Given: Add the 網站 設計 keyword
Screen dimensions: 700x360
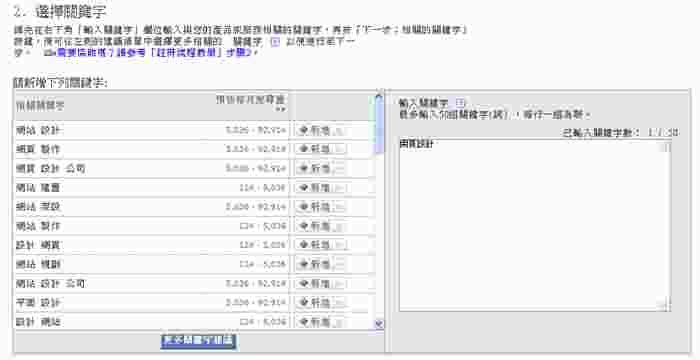Looking at the screenshot, I should point(321,130).
